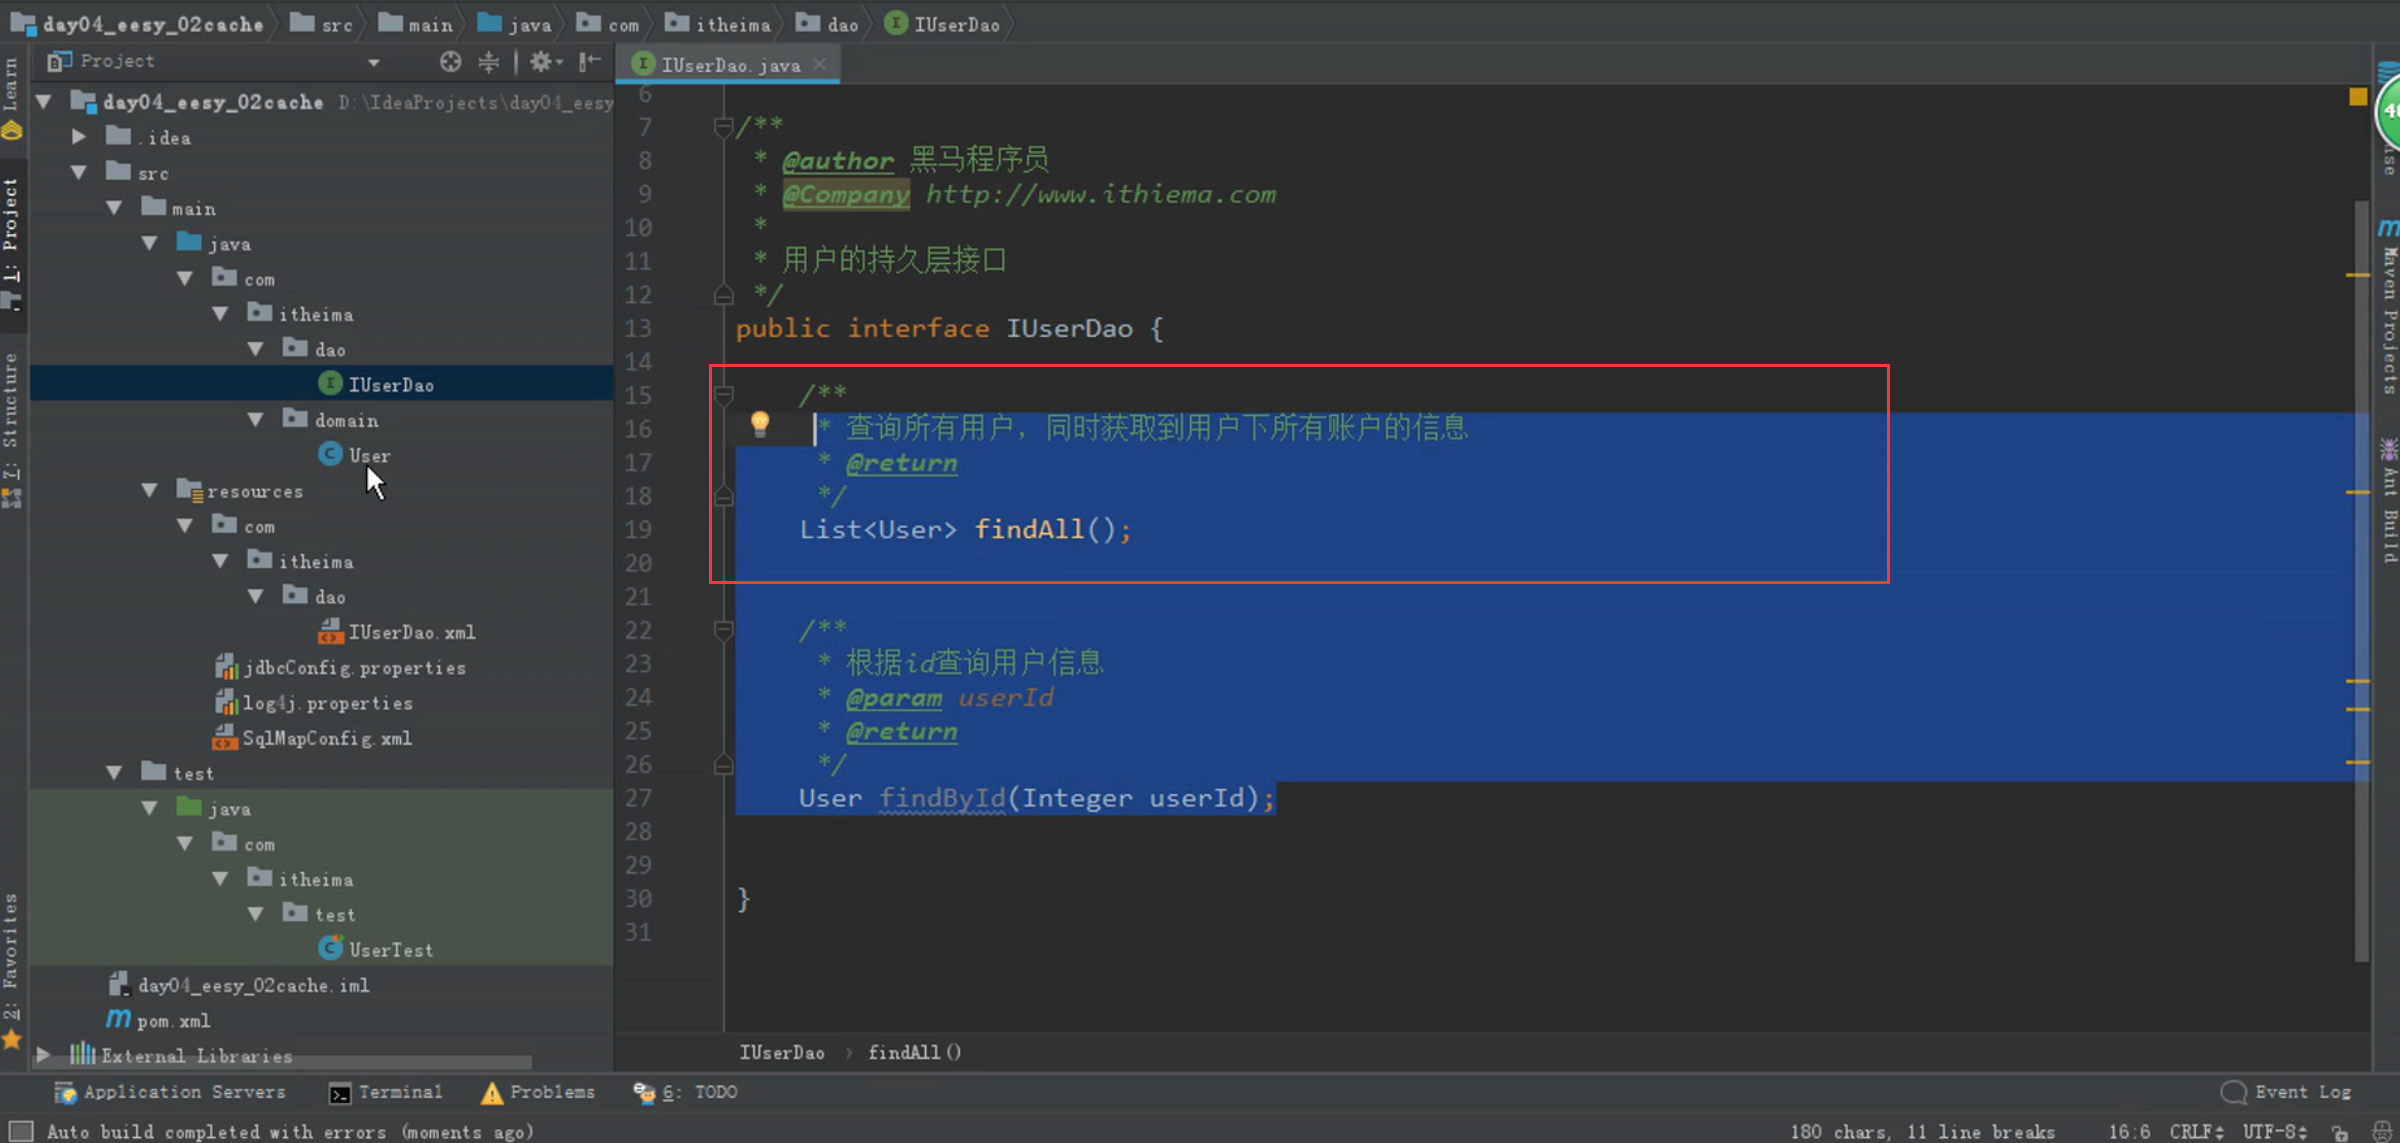Toggle code fold on line 22 comment
The image size is (2400, 1143).
coord(723,630)
